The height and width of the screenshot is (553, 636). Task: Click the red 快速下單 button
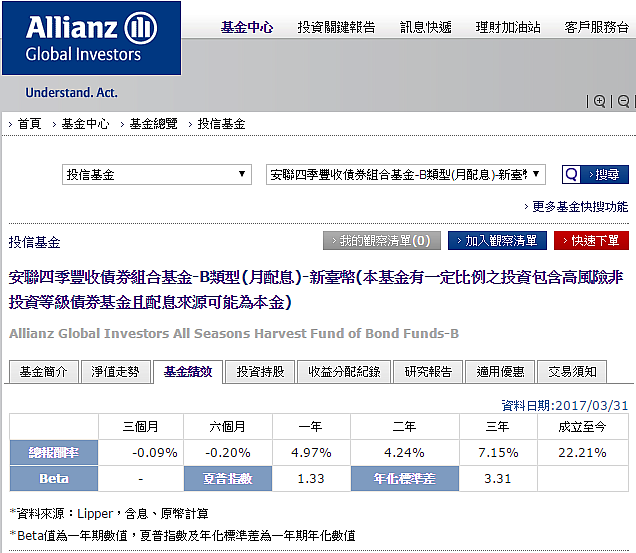click(x=591, y=241)
